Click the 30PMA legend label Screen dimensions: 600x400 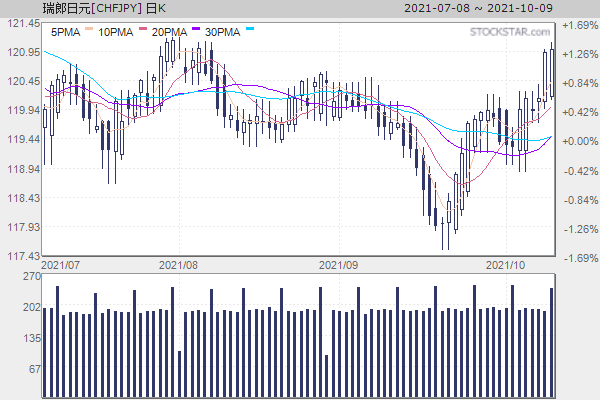click(x=221, y=32)
